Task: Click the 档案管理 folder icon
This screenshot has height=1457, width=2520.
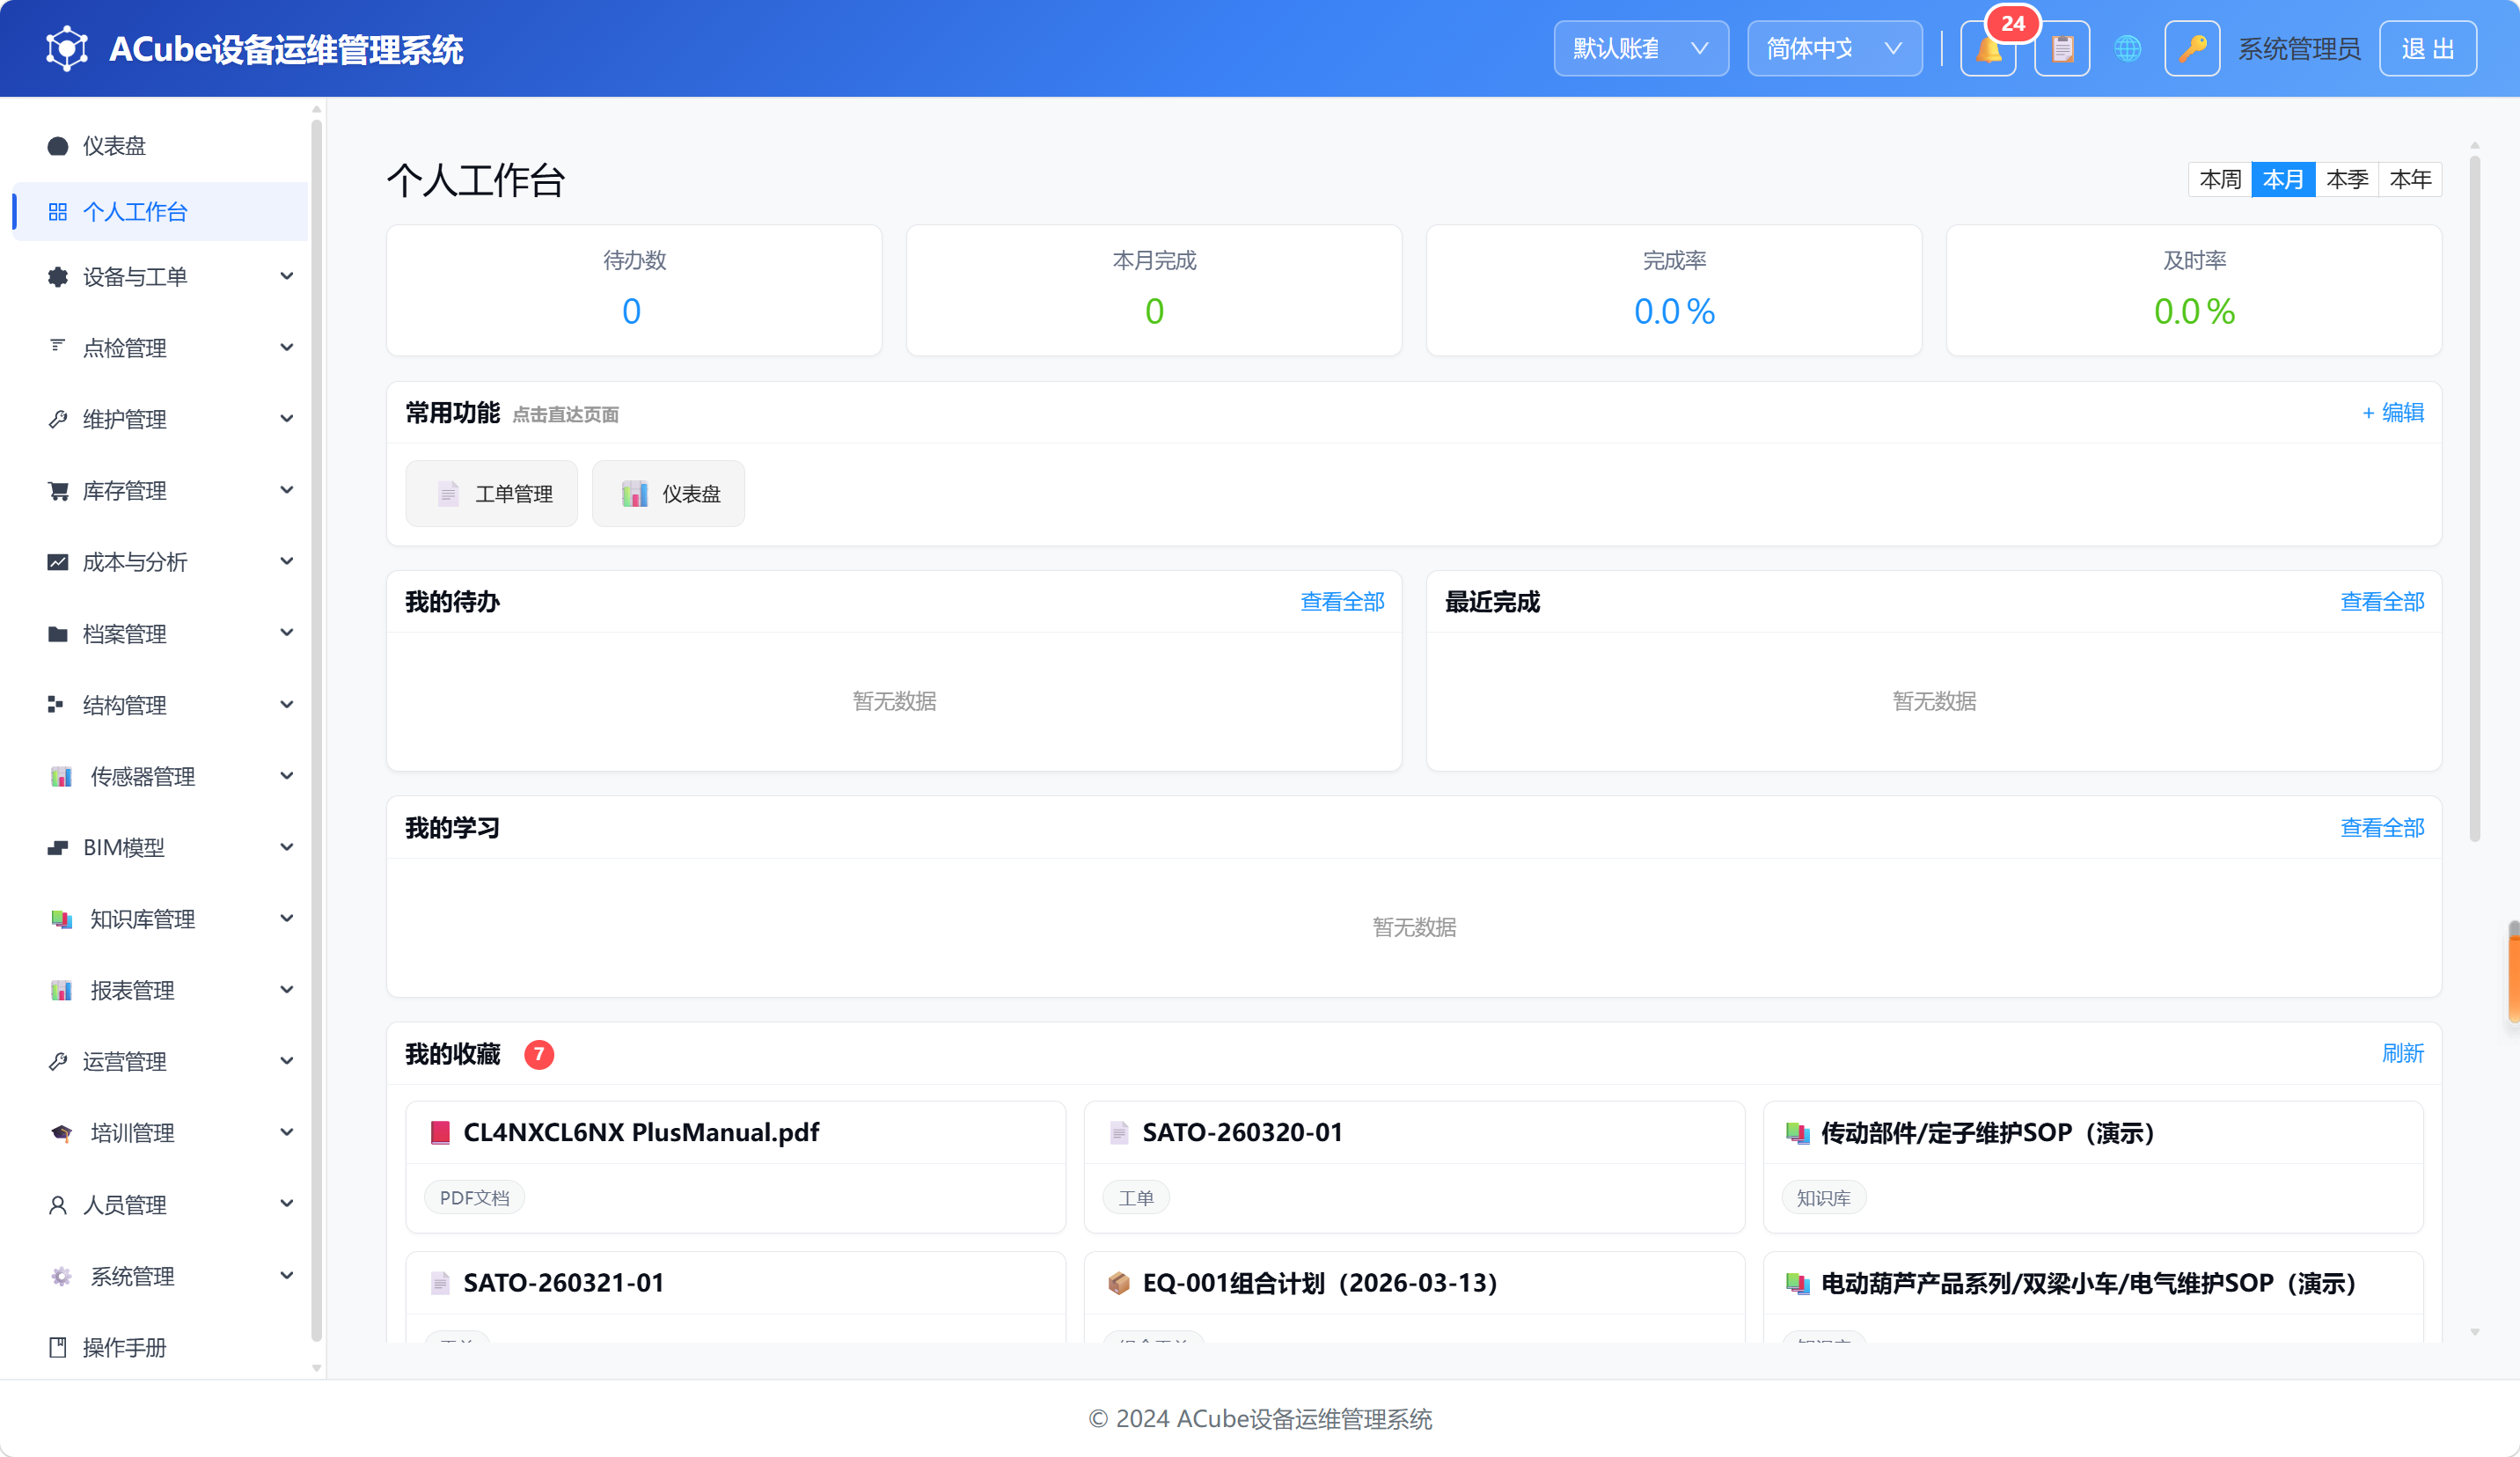Action: point(58,634)
